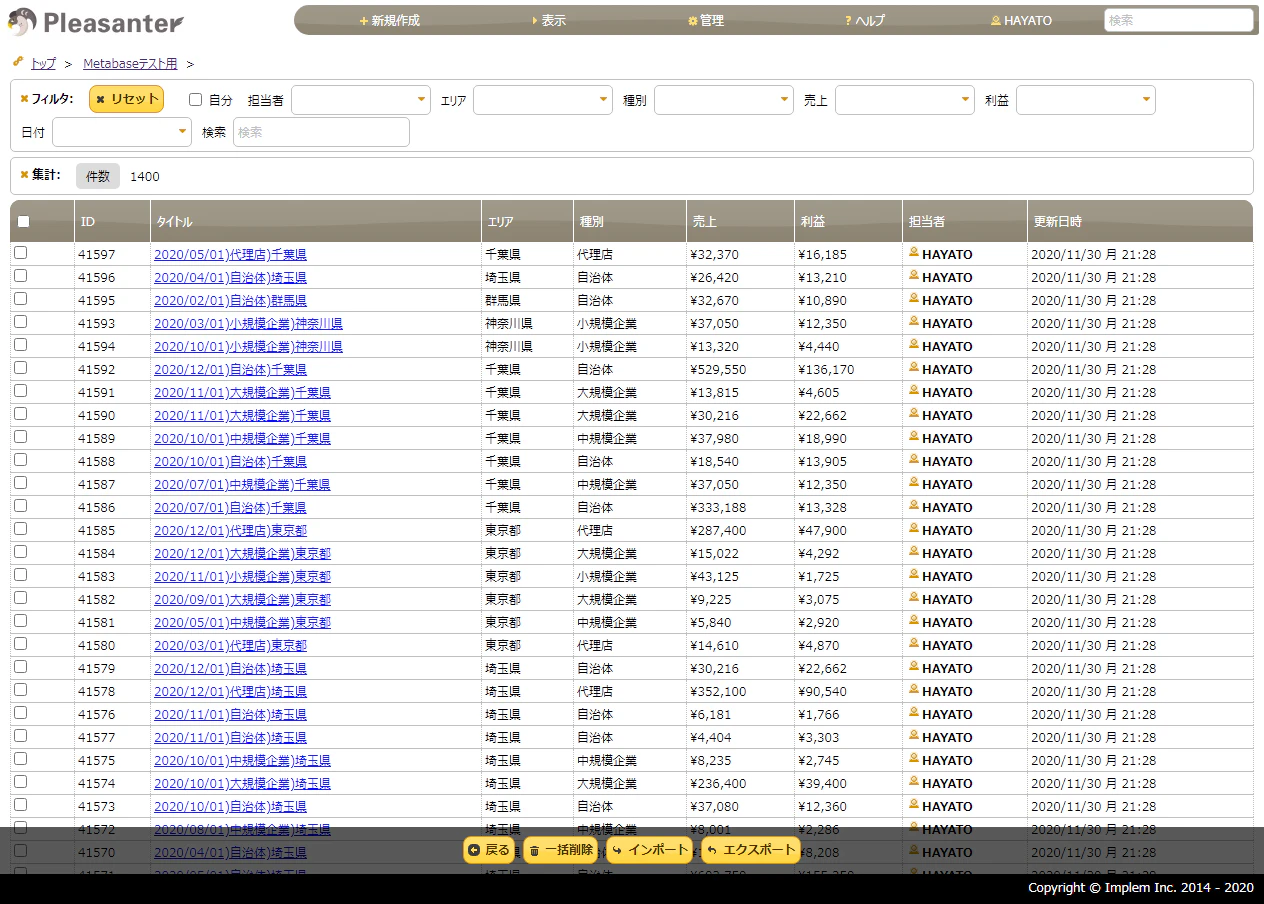Open the 担当者 filter dropdown
Screen dimensions: 1264x904
click(361, 100)
